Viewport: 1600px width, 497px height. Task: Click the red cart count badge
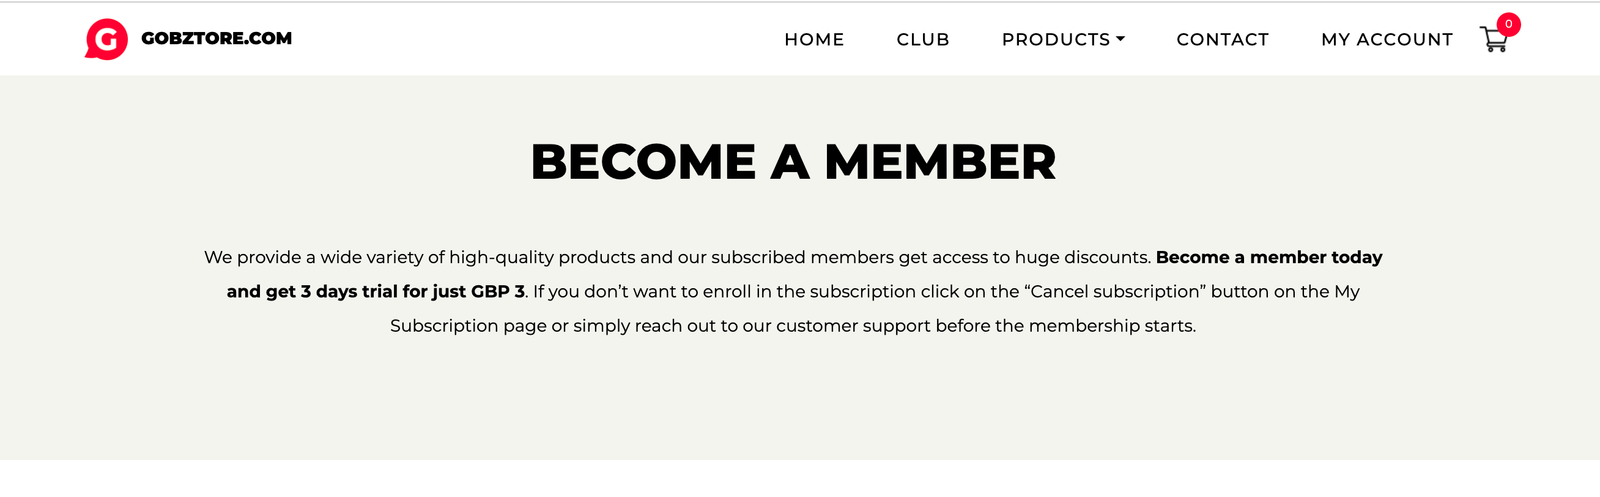pyautogui.click(x=1508, y=24)
